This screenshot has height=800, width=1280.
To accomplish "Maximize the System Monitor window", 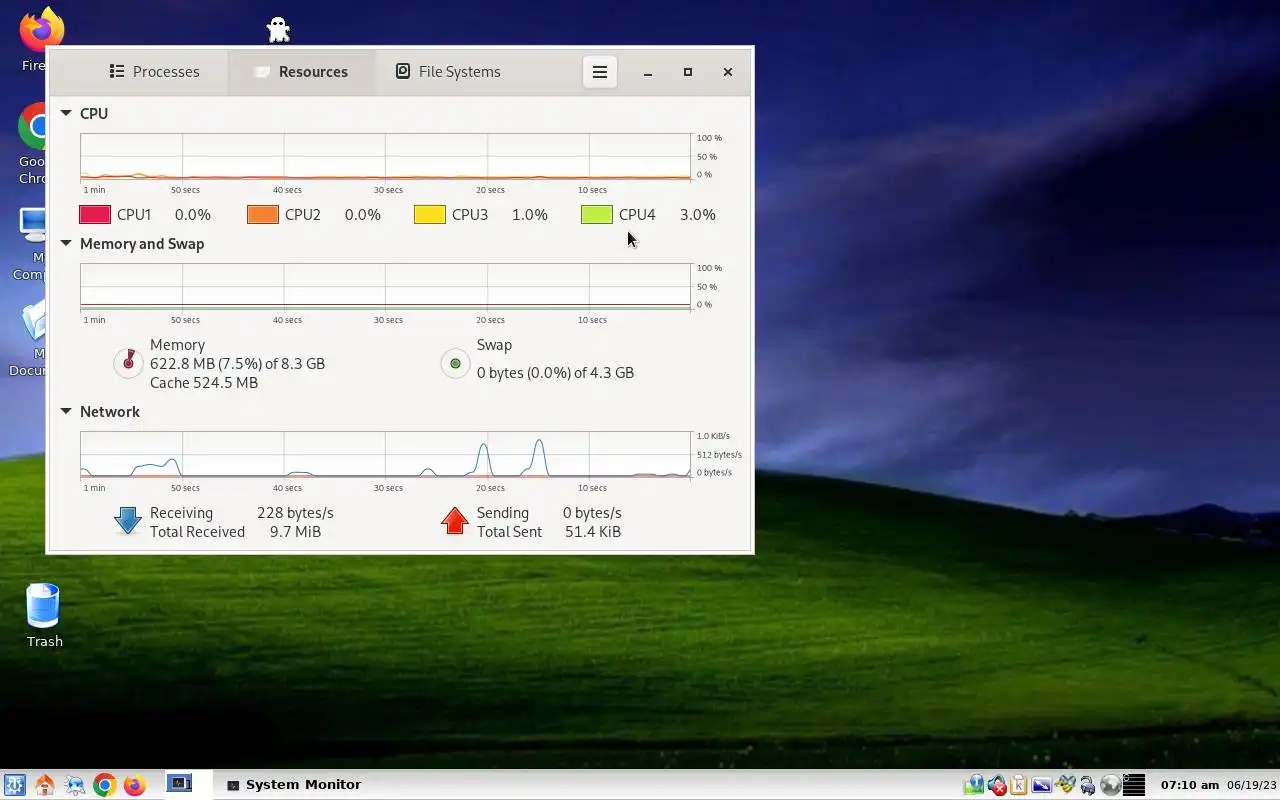I will pyautogui.click(x=688, y=72).
